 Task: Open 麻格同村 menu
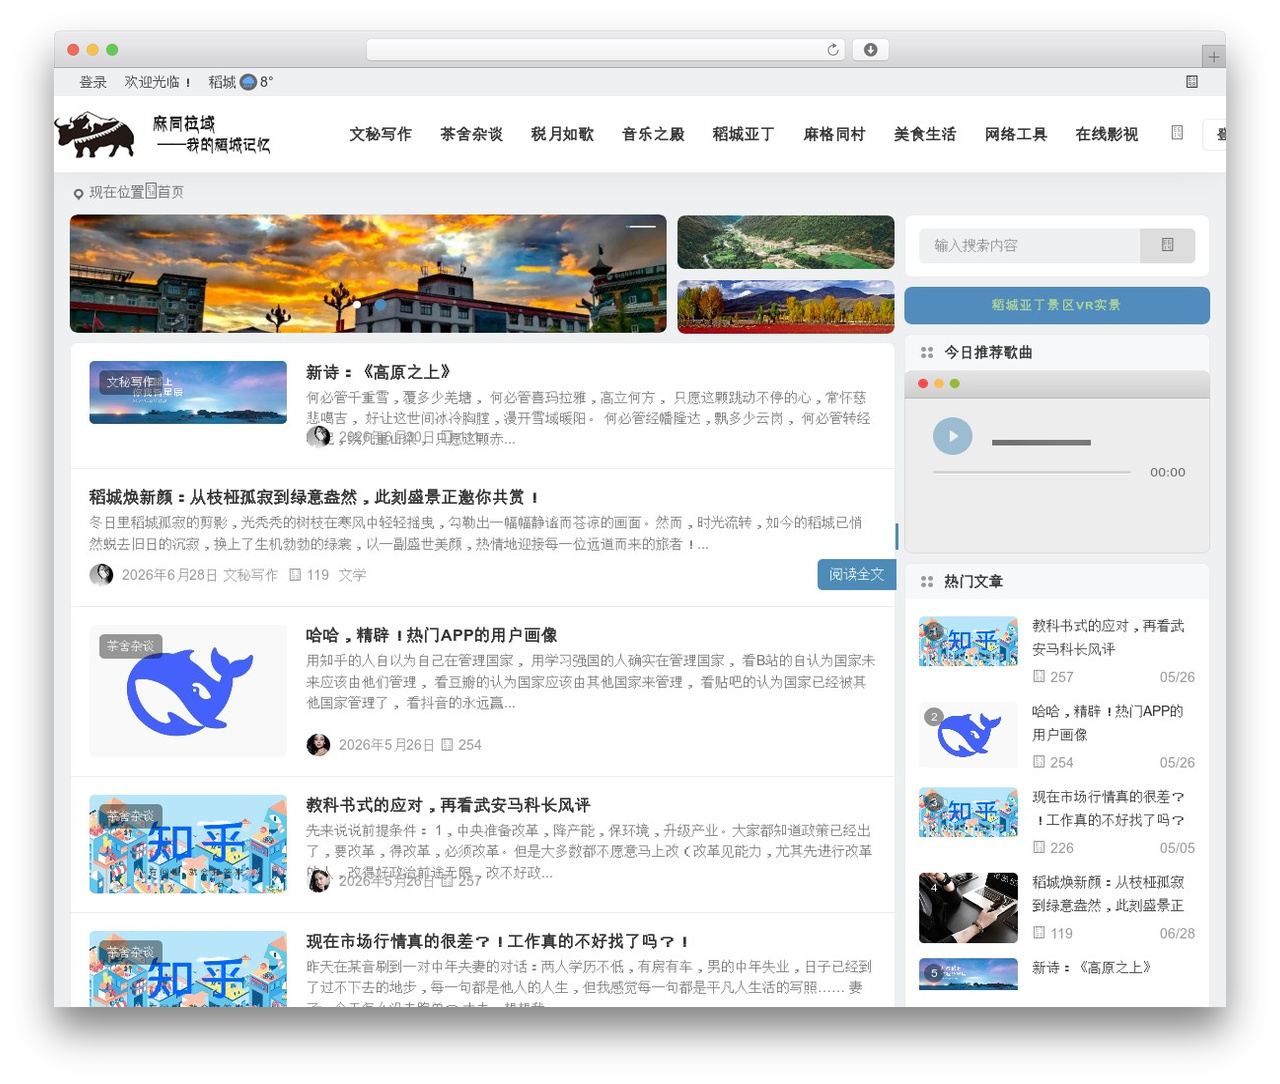pyautogui.click(x=834, y=134)
